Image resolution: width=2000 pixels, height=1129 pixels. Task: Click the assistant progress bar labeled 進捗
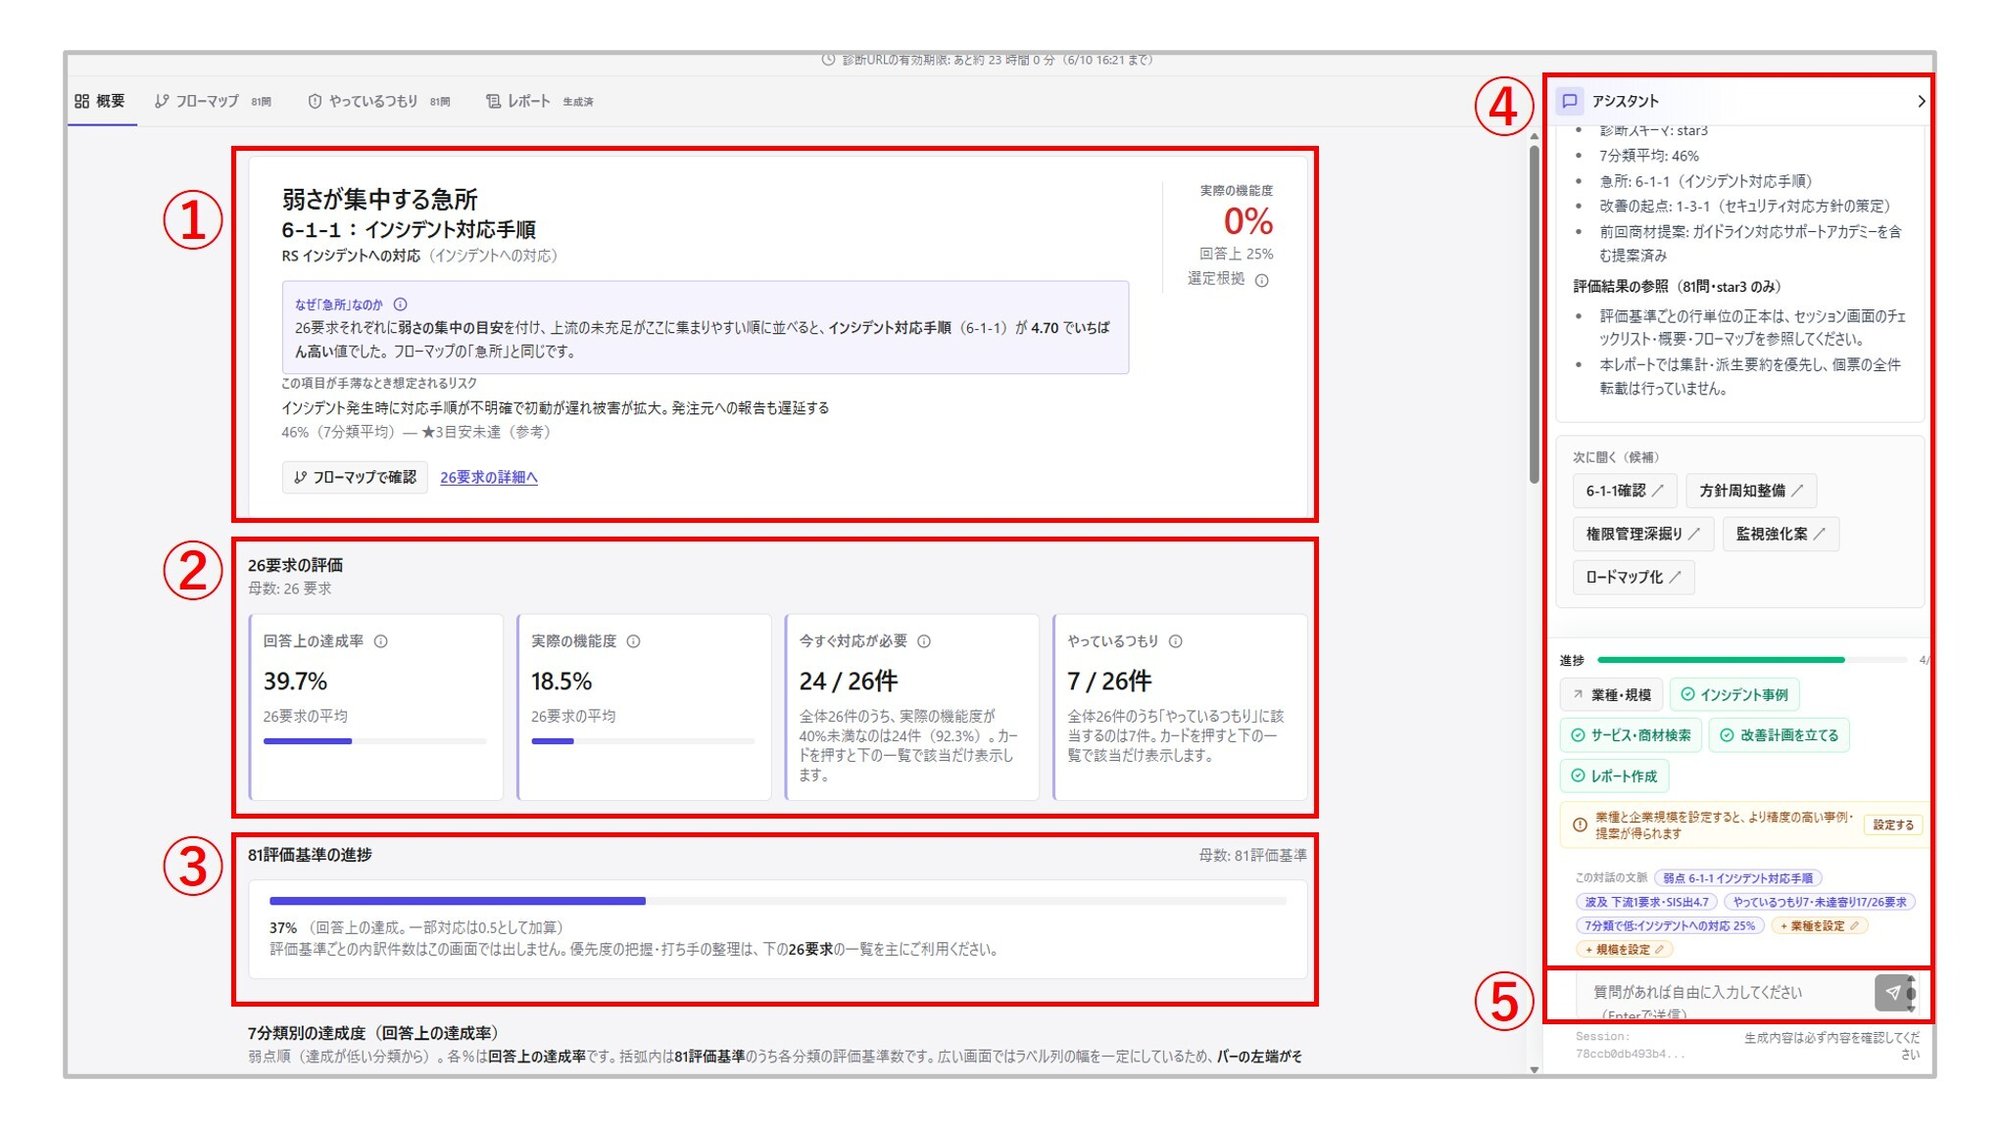(x=1752, y=660)
